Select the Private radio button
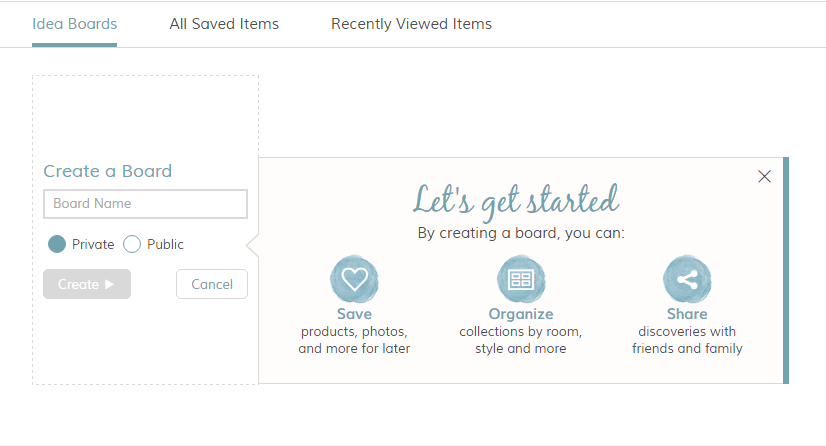This screenshot has width=826, height=446. pyautogui.click(x=57, y=244)
